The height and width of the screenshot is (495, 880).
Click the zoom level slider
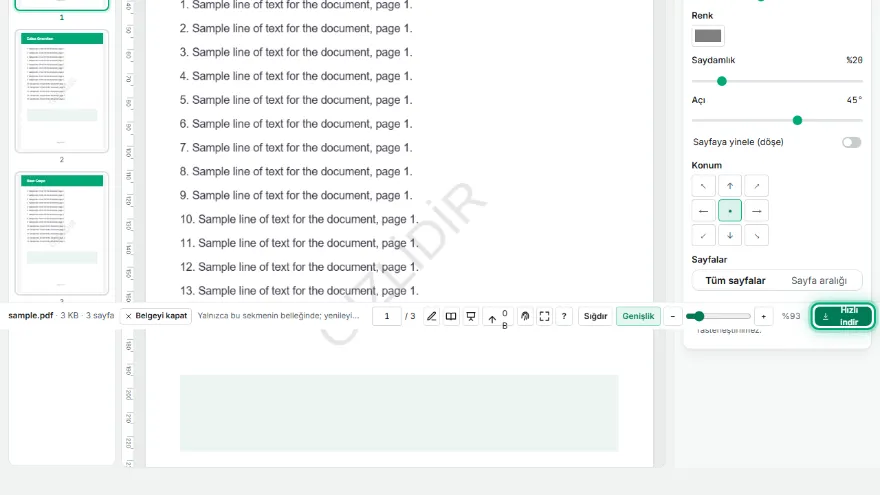(718, 316)
